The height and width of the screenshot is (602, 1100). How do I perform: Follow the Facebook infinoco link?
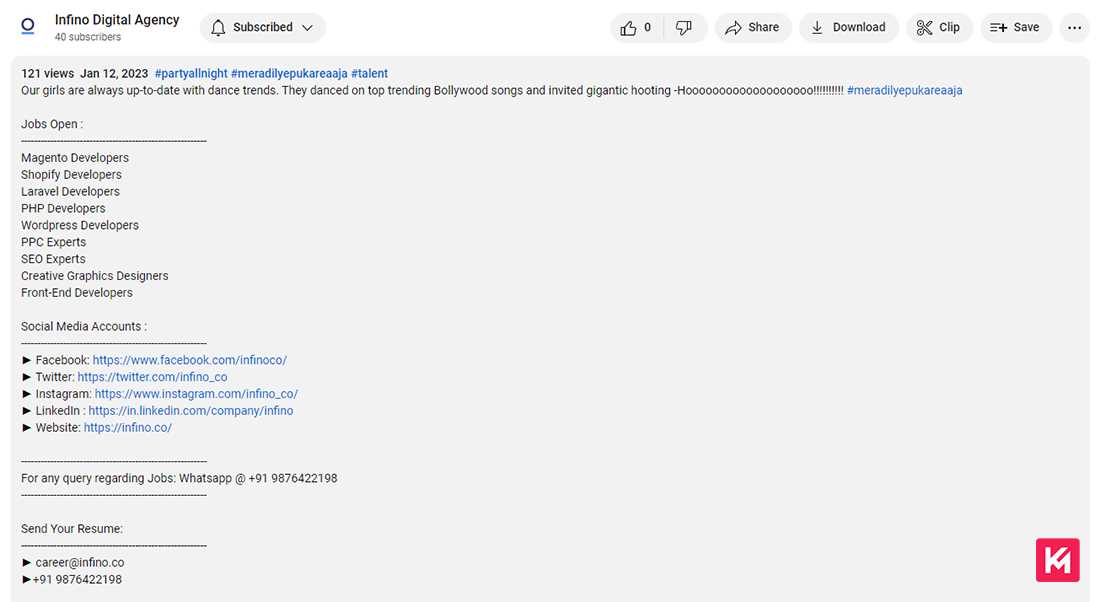click(x=190, y=360)
